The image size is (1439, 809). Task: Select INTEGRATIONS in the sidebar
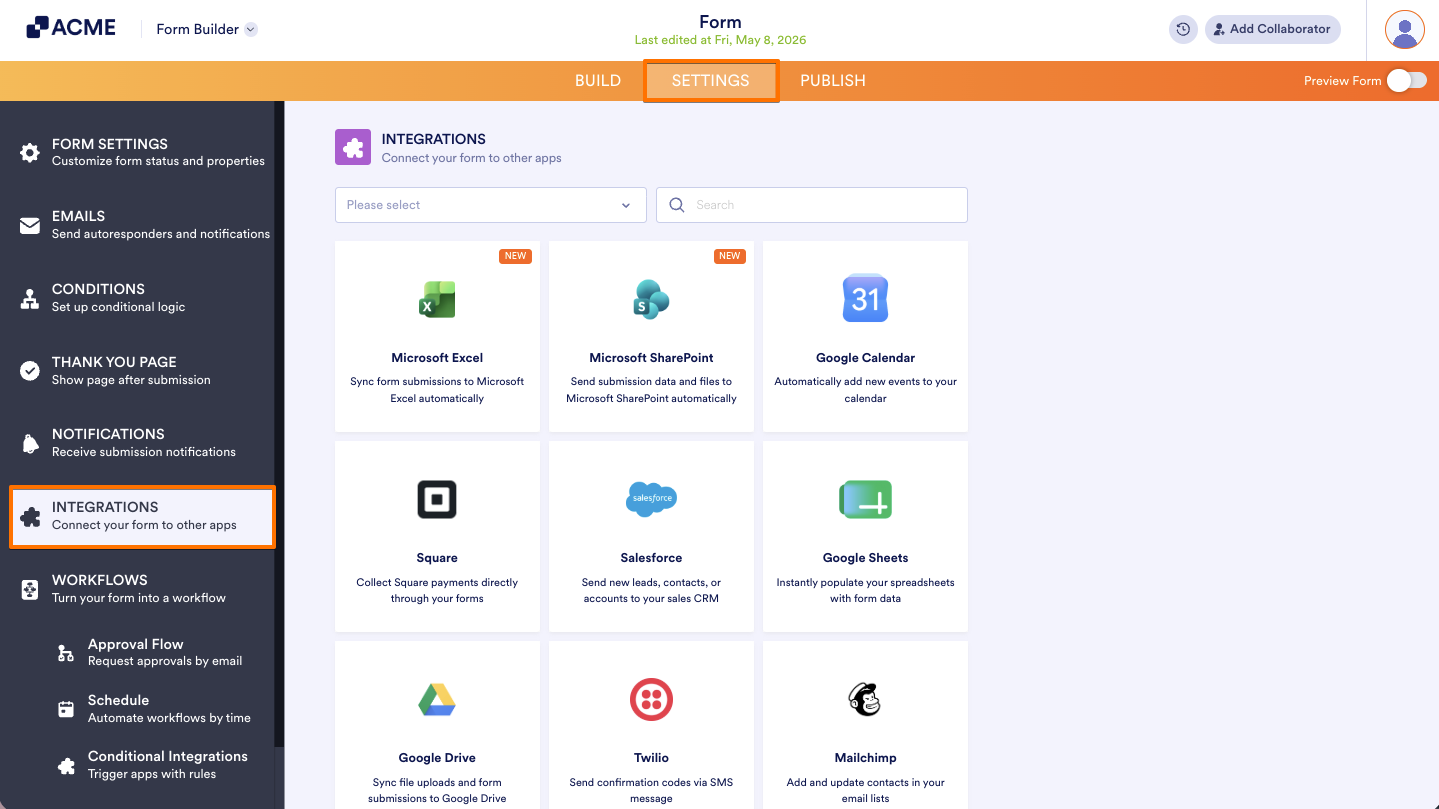click(142, 516)
